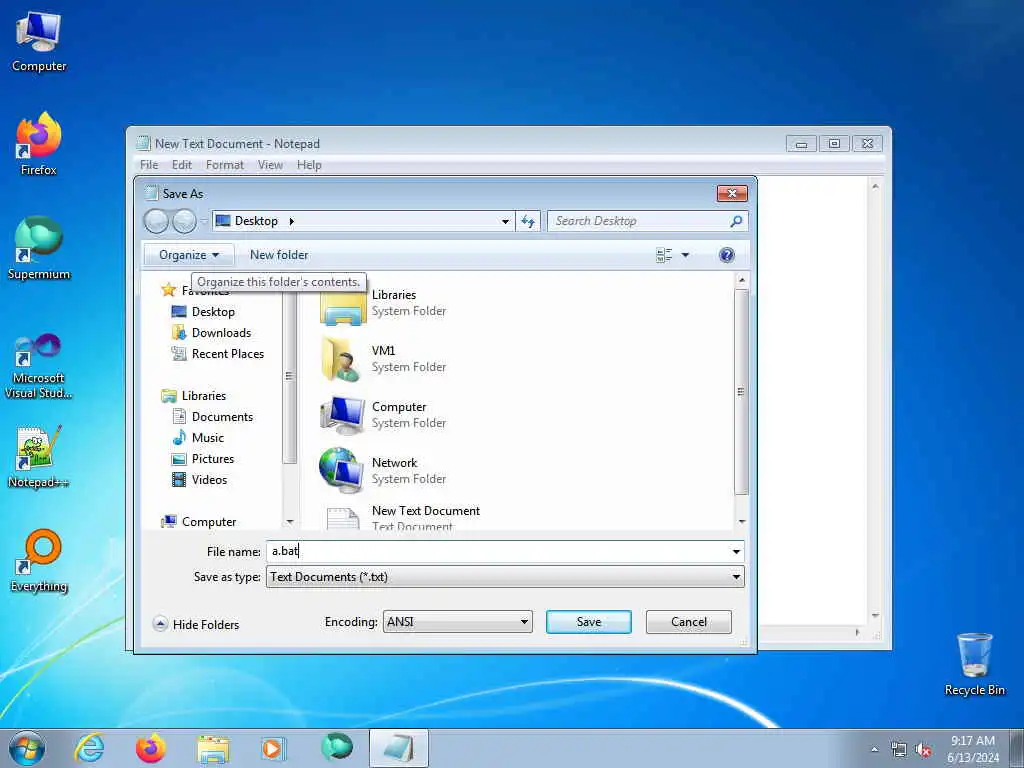The image size is (1024, 768).
Task: Click the Back navigation button
Action: [156, 221]
